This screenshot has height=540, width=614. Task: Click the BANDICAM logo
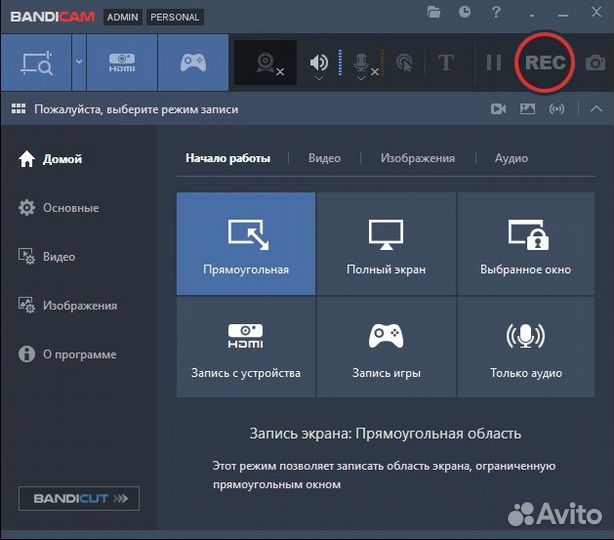pyautogui.click(x=52, y=17)
